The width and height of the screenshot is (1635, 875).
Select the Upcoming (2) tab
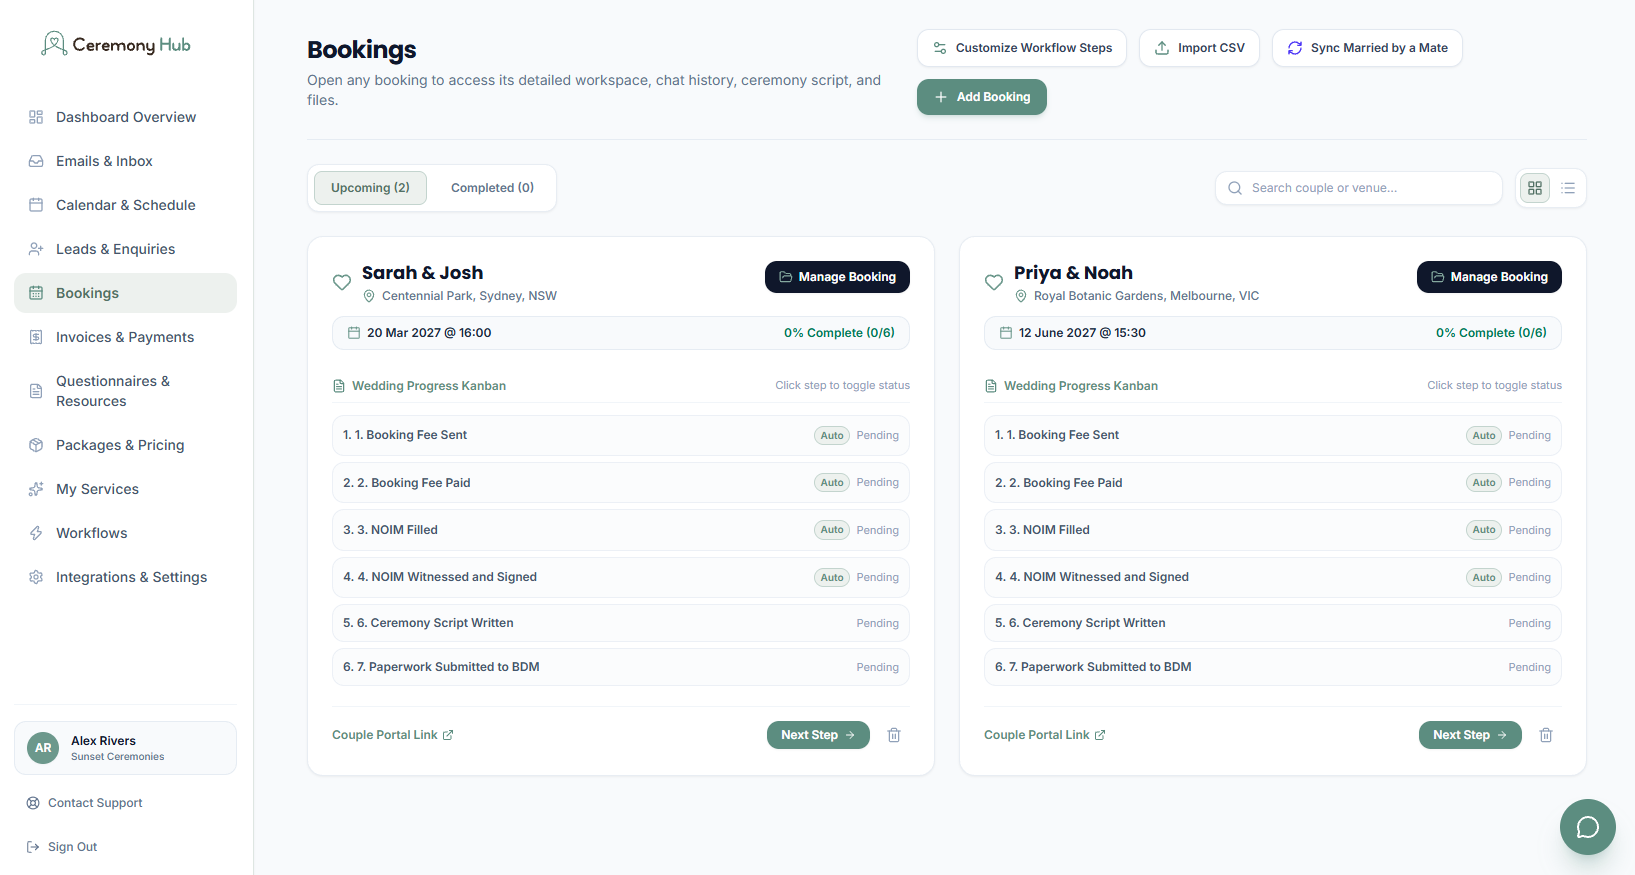point(370,188)
